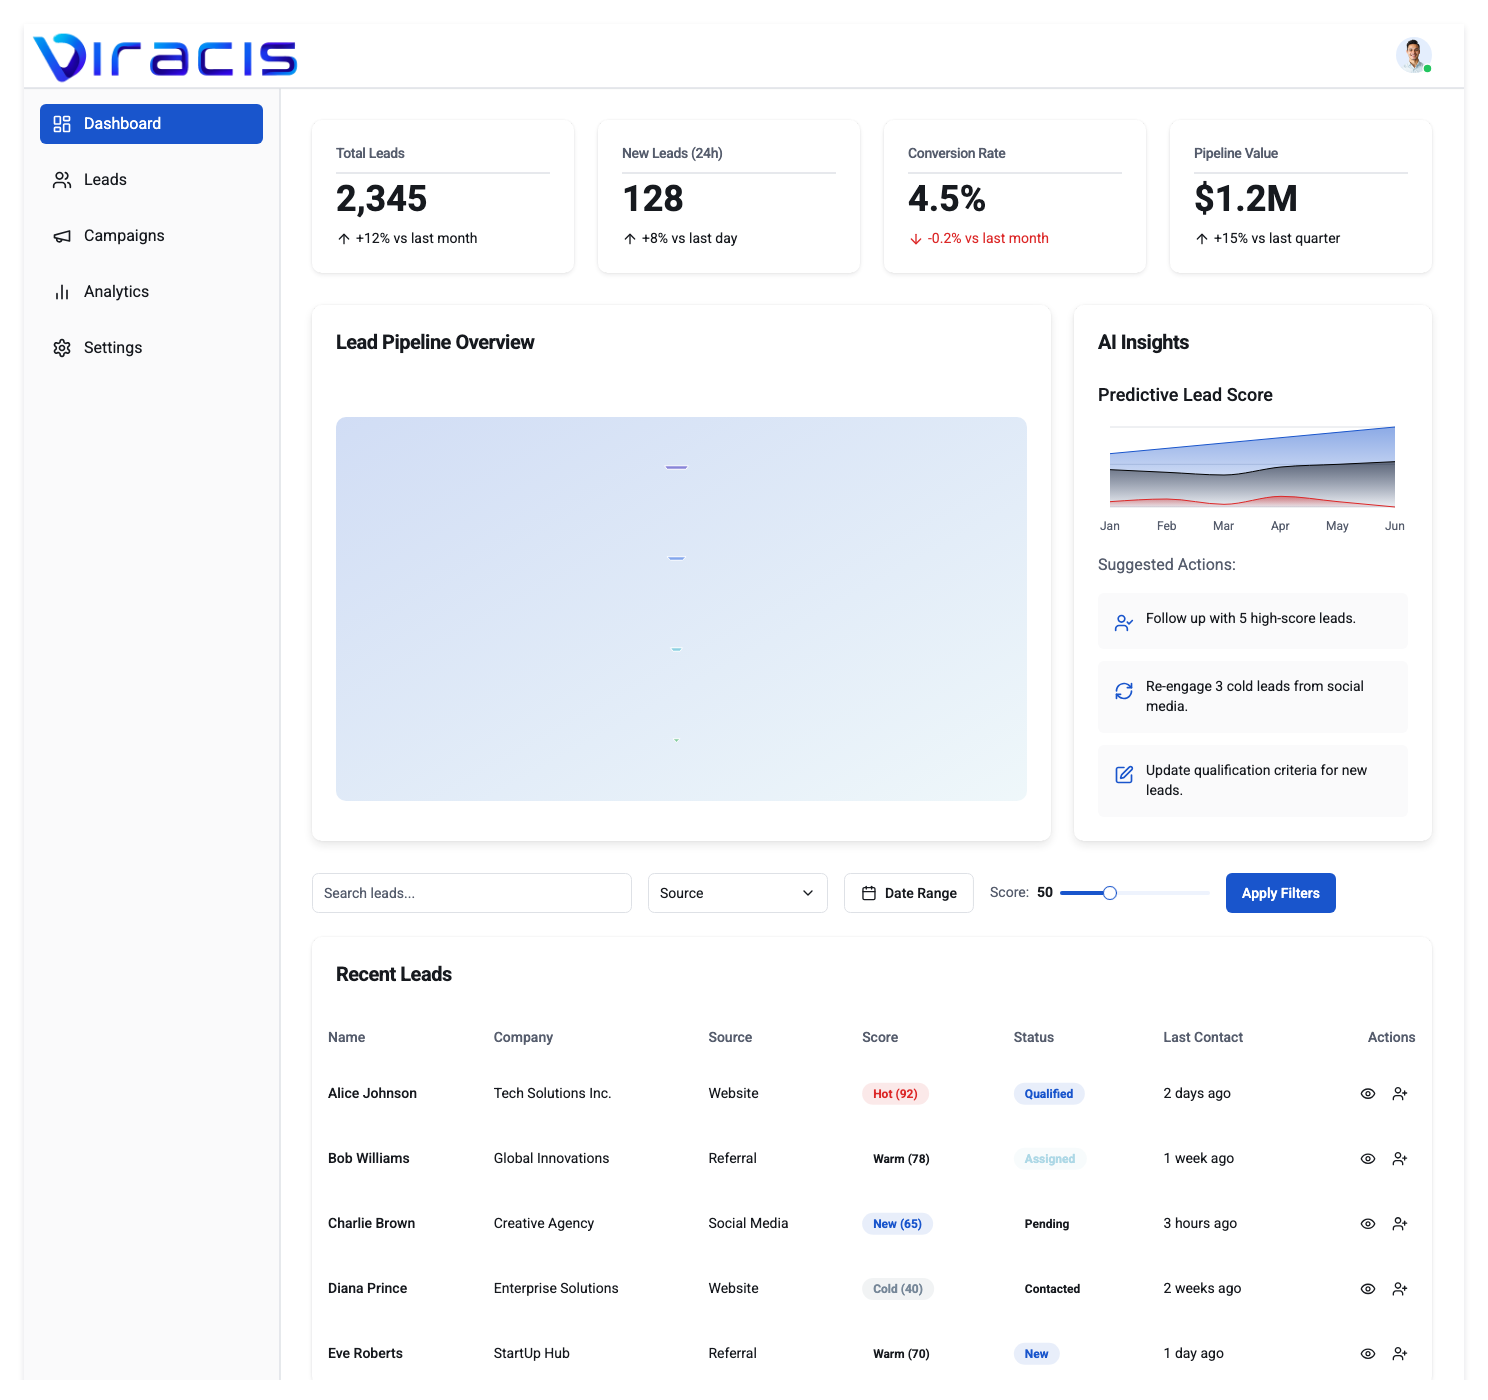This screenshot has width=1488, height=1400.
Task: Select Leads in the navigation menu
Action: click(x=104, y=179)
